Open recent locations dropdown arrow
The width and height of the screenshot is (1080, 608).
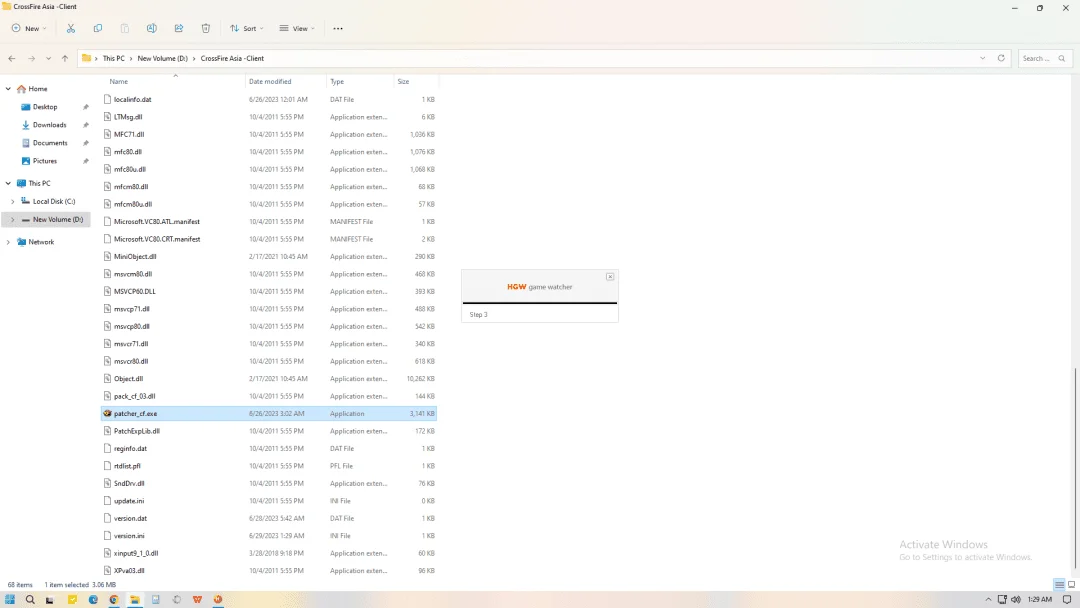48,59
